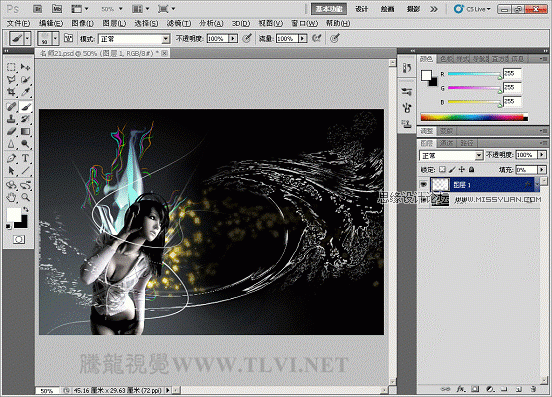This screenshot has height=397, width=552.
Task: Open the 文件 menu
Action: tap(19, 23)
